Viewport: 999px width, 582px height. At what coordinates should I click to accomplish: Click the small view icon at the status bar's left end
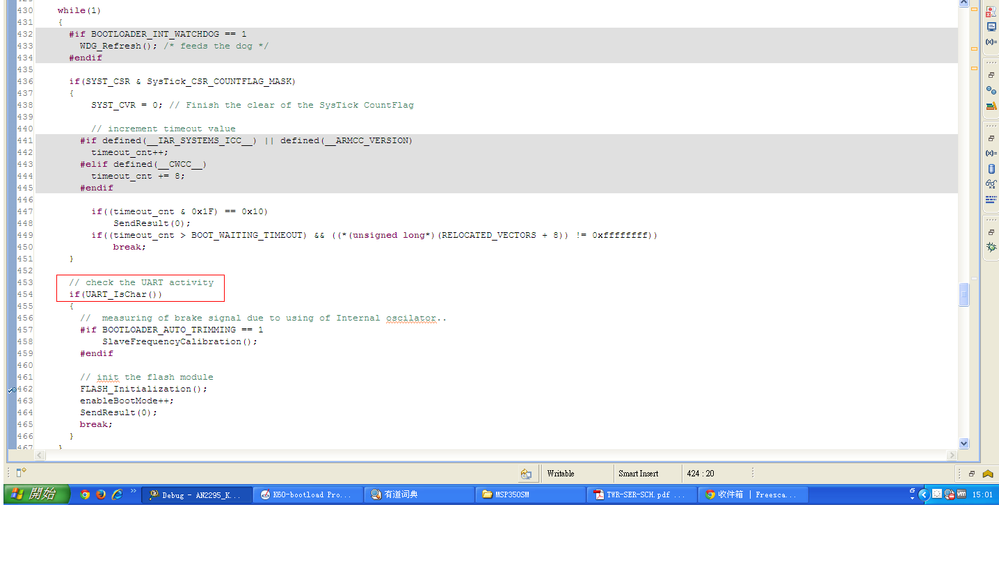(x=20, y=473)
